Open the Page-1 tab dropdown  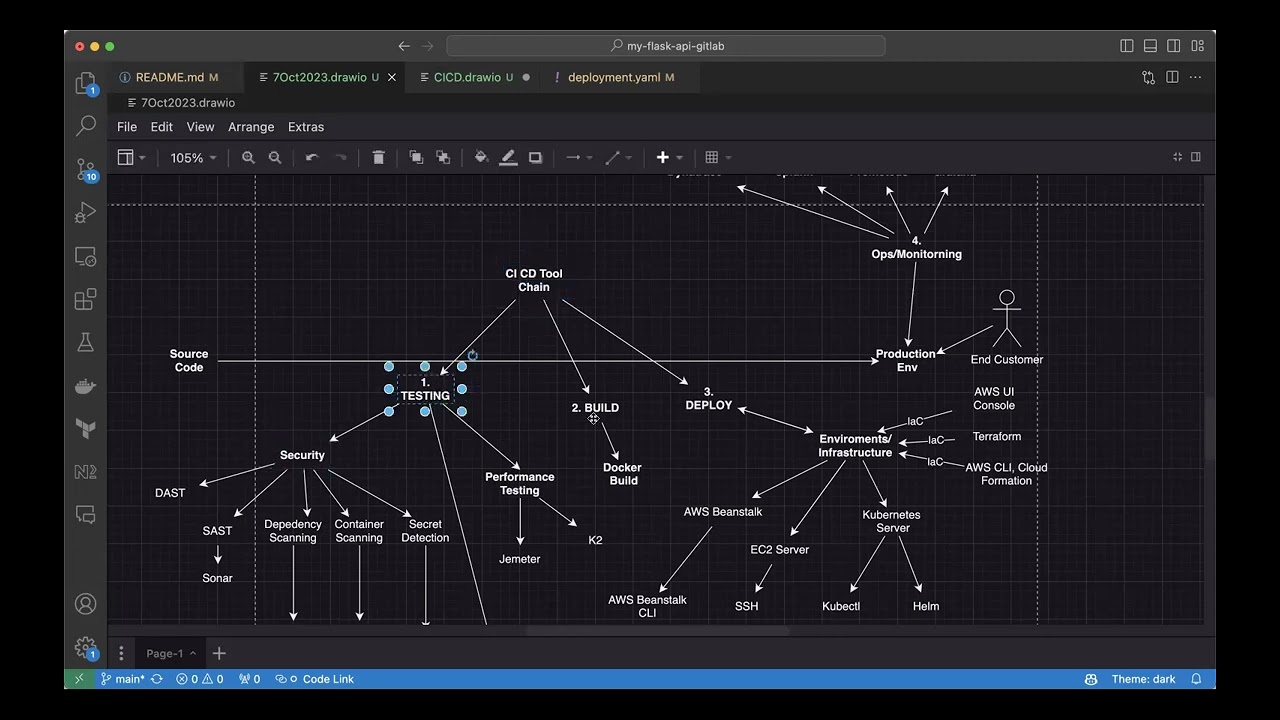[x=170, y=653]
